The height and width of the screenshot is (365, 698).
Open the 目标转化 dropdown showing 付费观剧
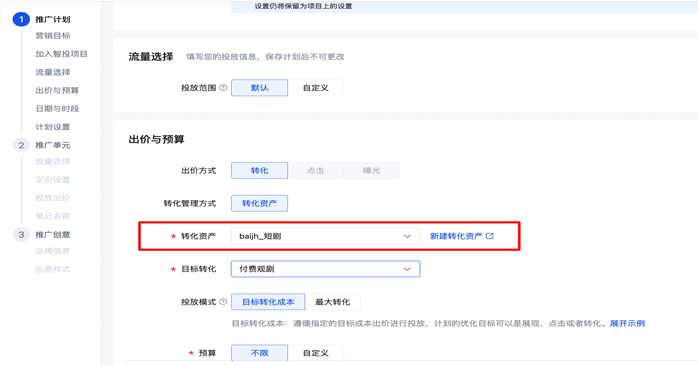tap(325, 269)
